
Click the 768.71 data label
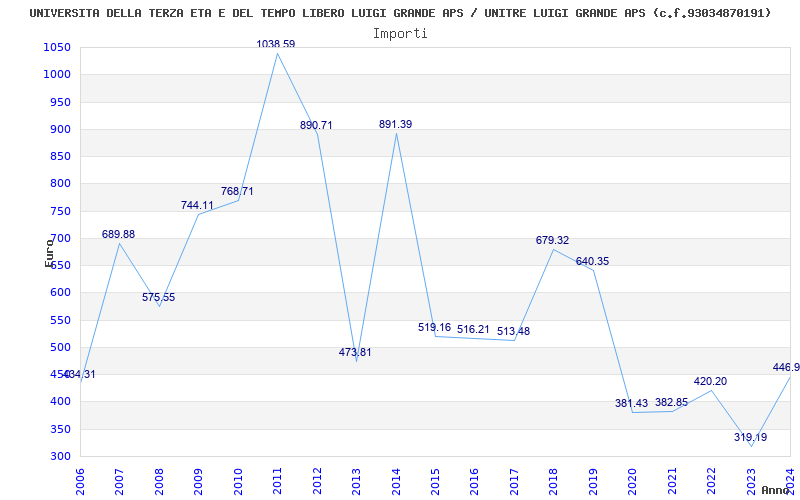(237, 191)
